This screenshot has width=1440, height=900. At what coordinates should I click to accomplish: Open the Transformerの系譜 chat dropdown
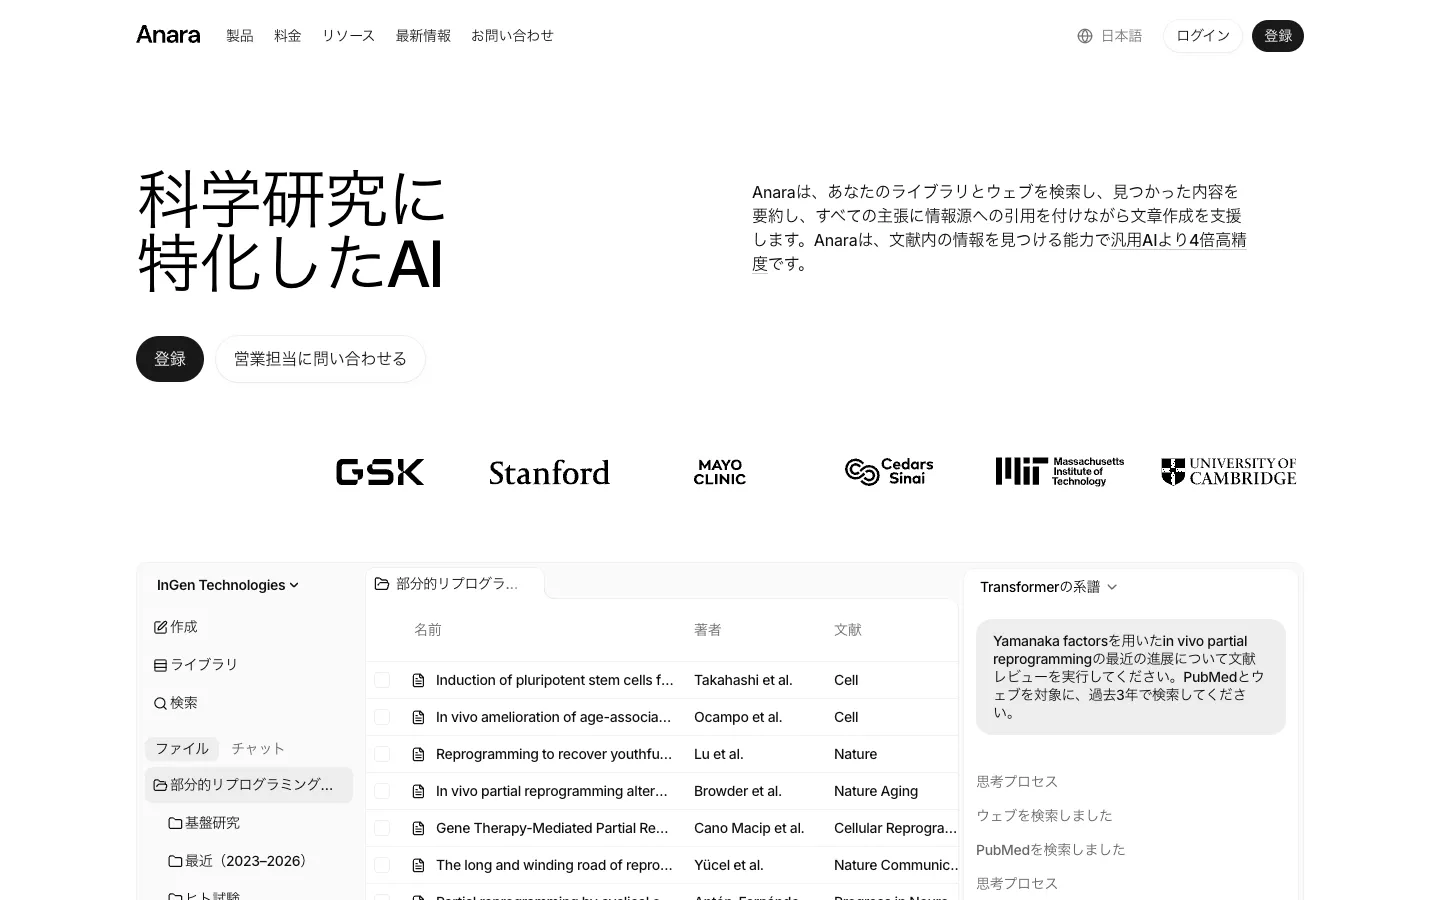[1049, 587]
